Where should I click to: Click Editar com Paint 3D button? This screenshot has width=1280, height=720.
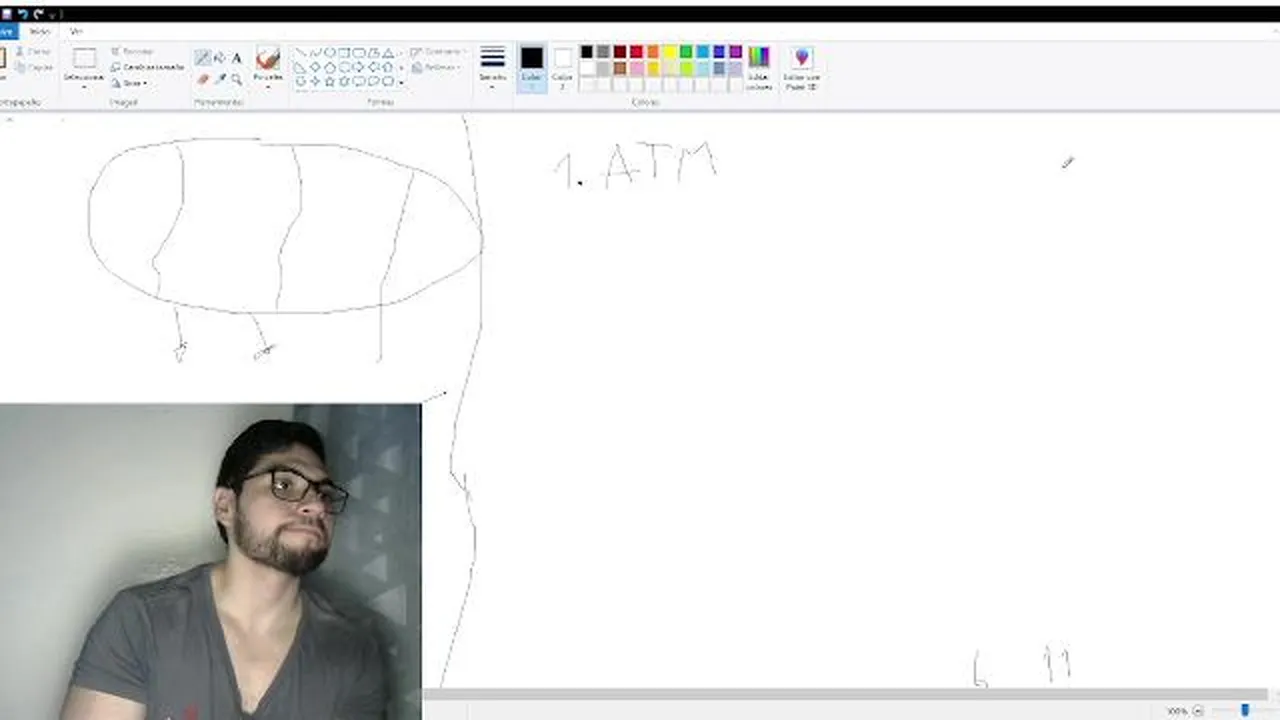point(801,67)
